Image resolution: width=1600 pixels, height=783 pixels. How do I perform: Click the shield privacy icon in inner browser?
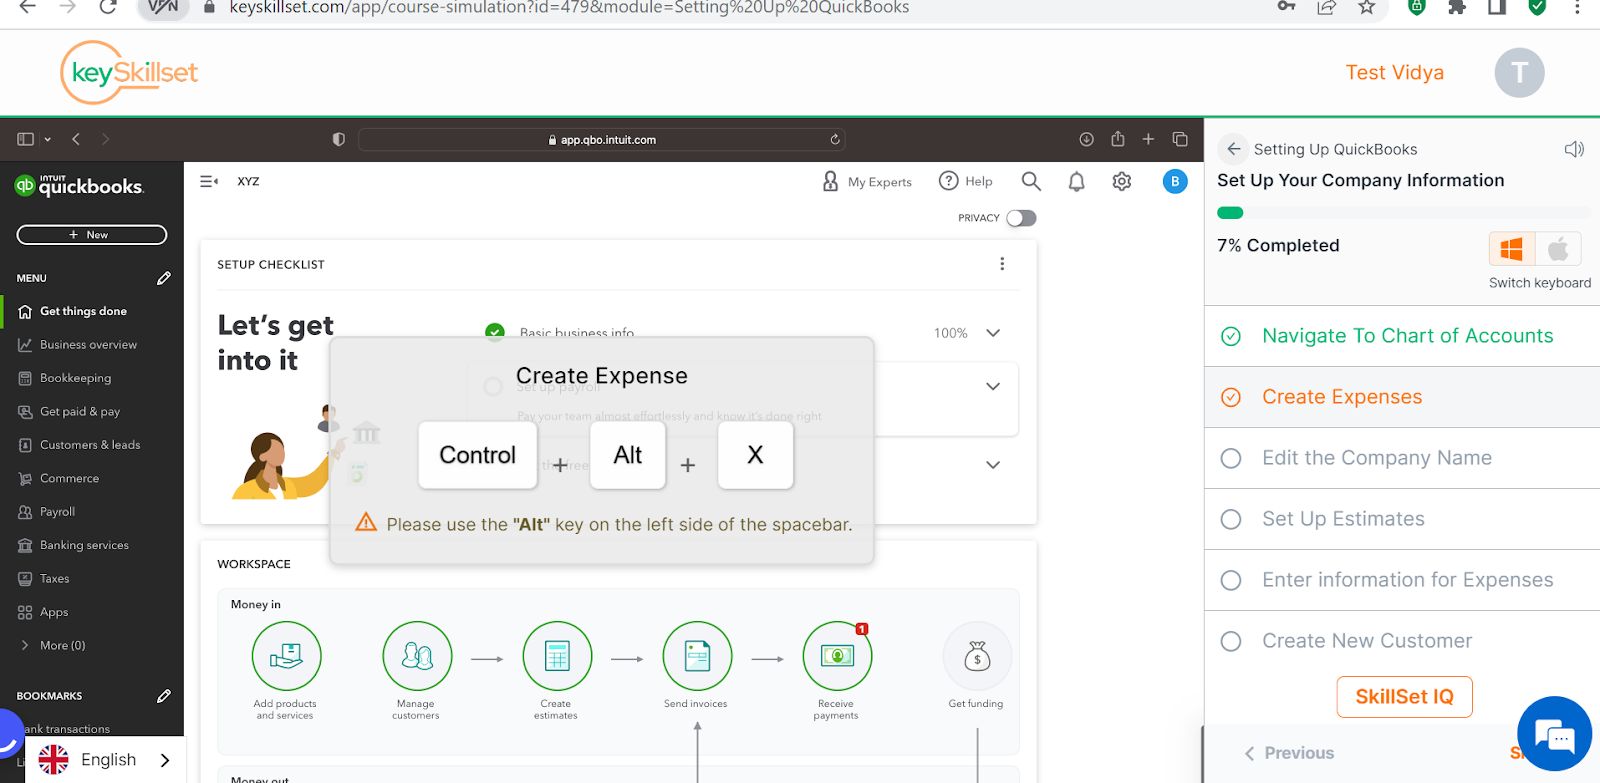click(339, 139)
